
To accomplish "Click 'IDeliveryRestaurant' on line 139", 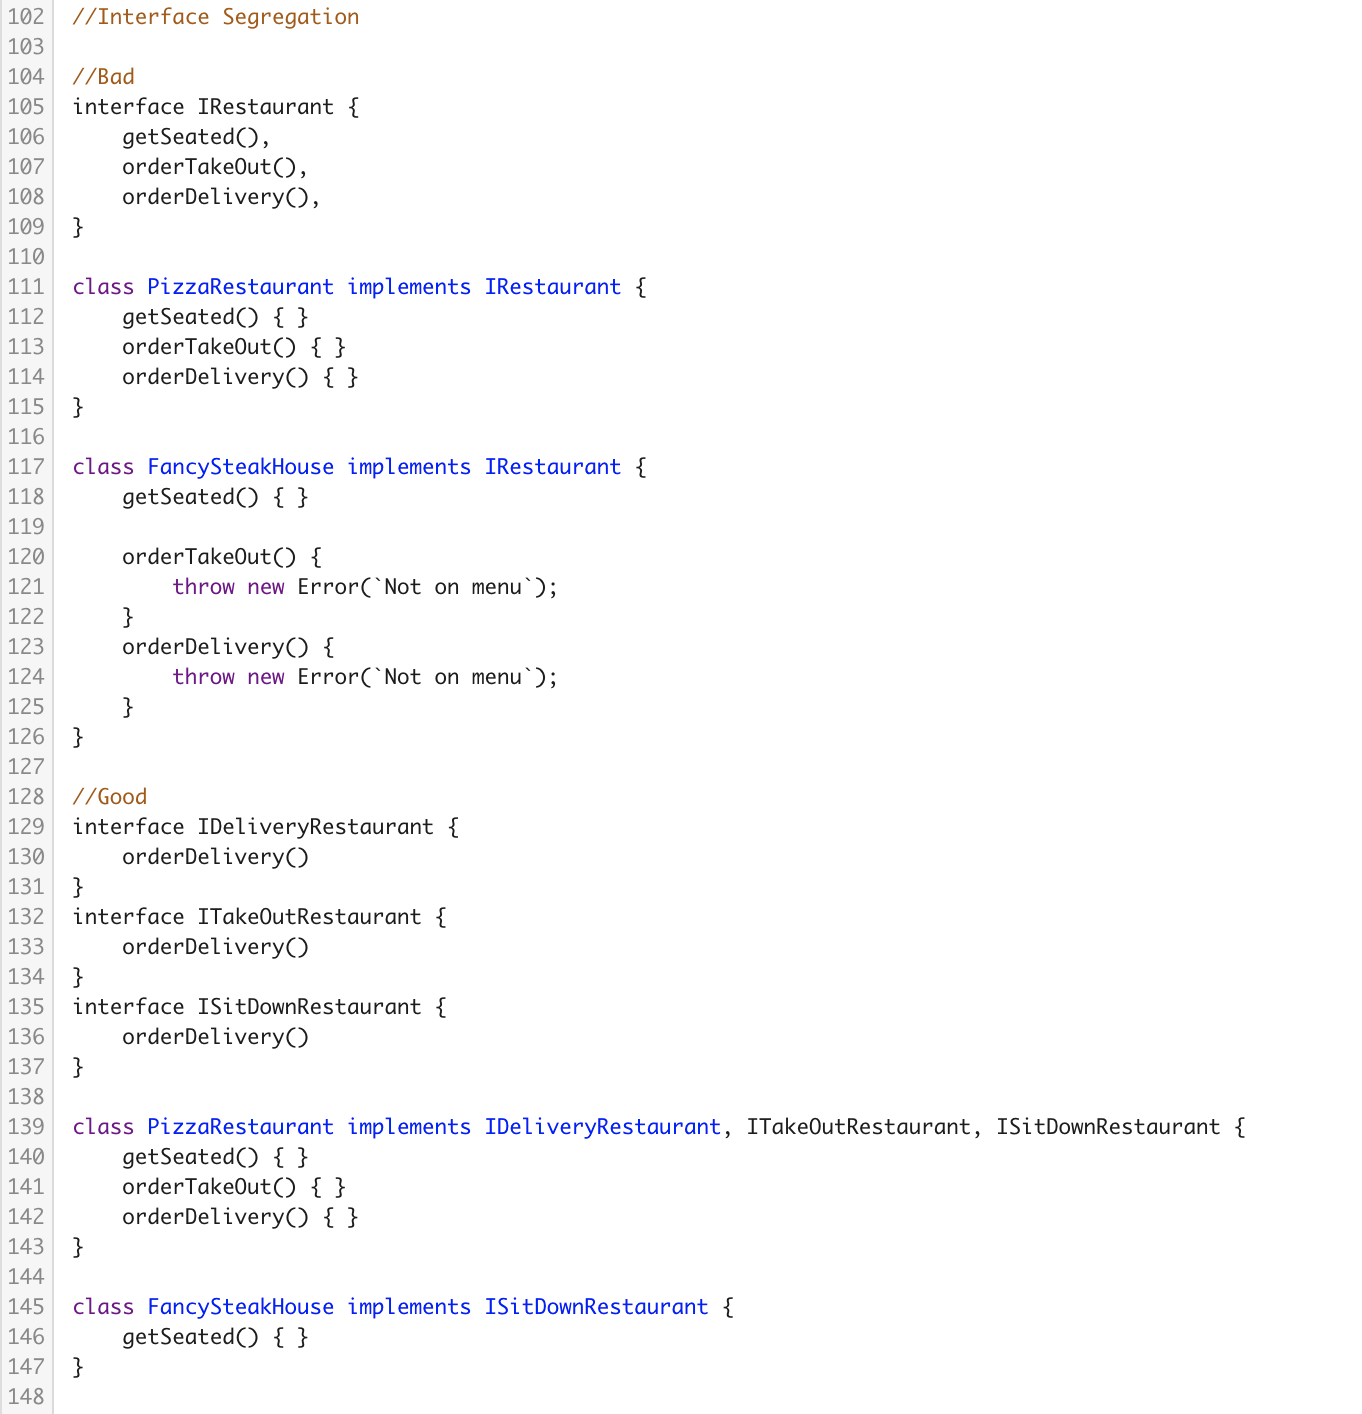I will [x=603, y=1127].
